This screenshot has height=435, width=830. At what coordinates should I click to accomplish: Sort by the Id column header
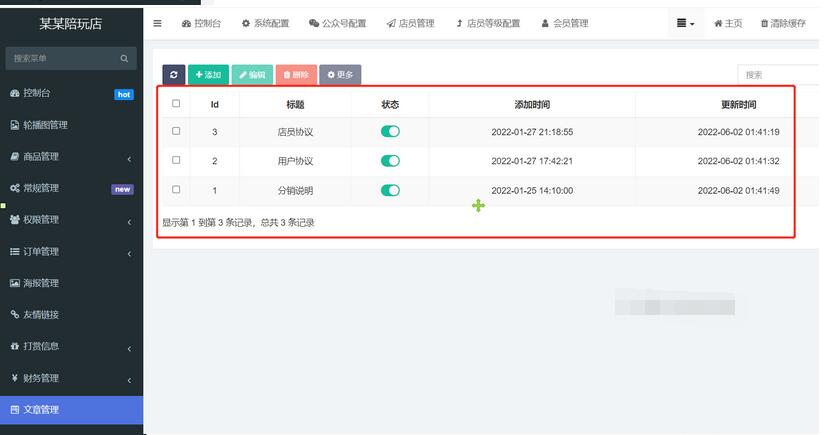pos(214,105)
